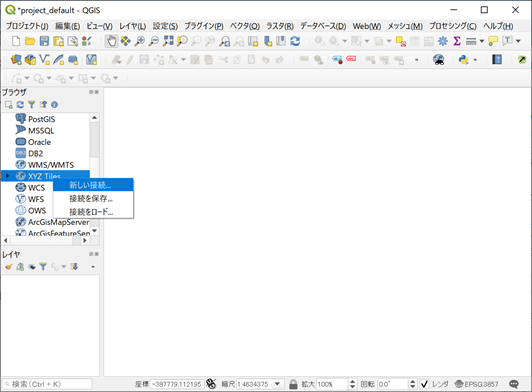Open the scale dropdown in status bar
The width and height of the screenshot is (532, 392).
coord(278,384)
